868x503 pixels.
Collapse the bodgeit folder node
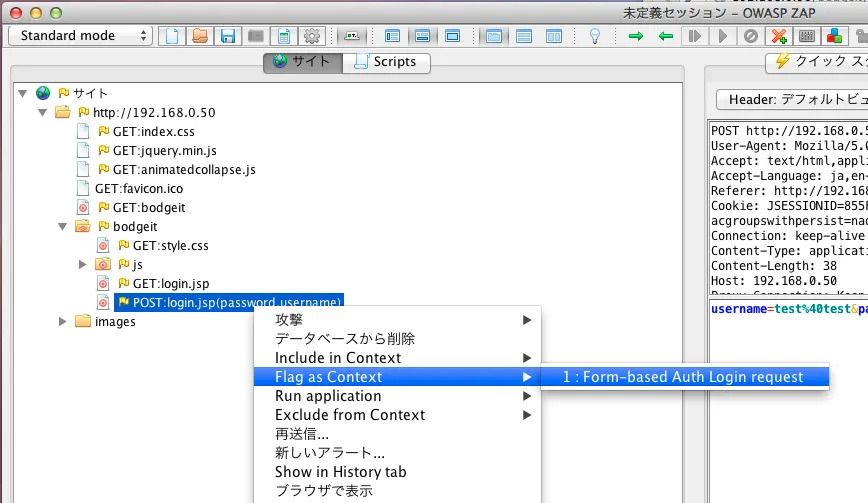63,226
